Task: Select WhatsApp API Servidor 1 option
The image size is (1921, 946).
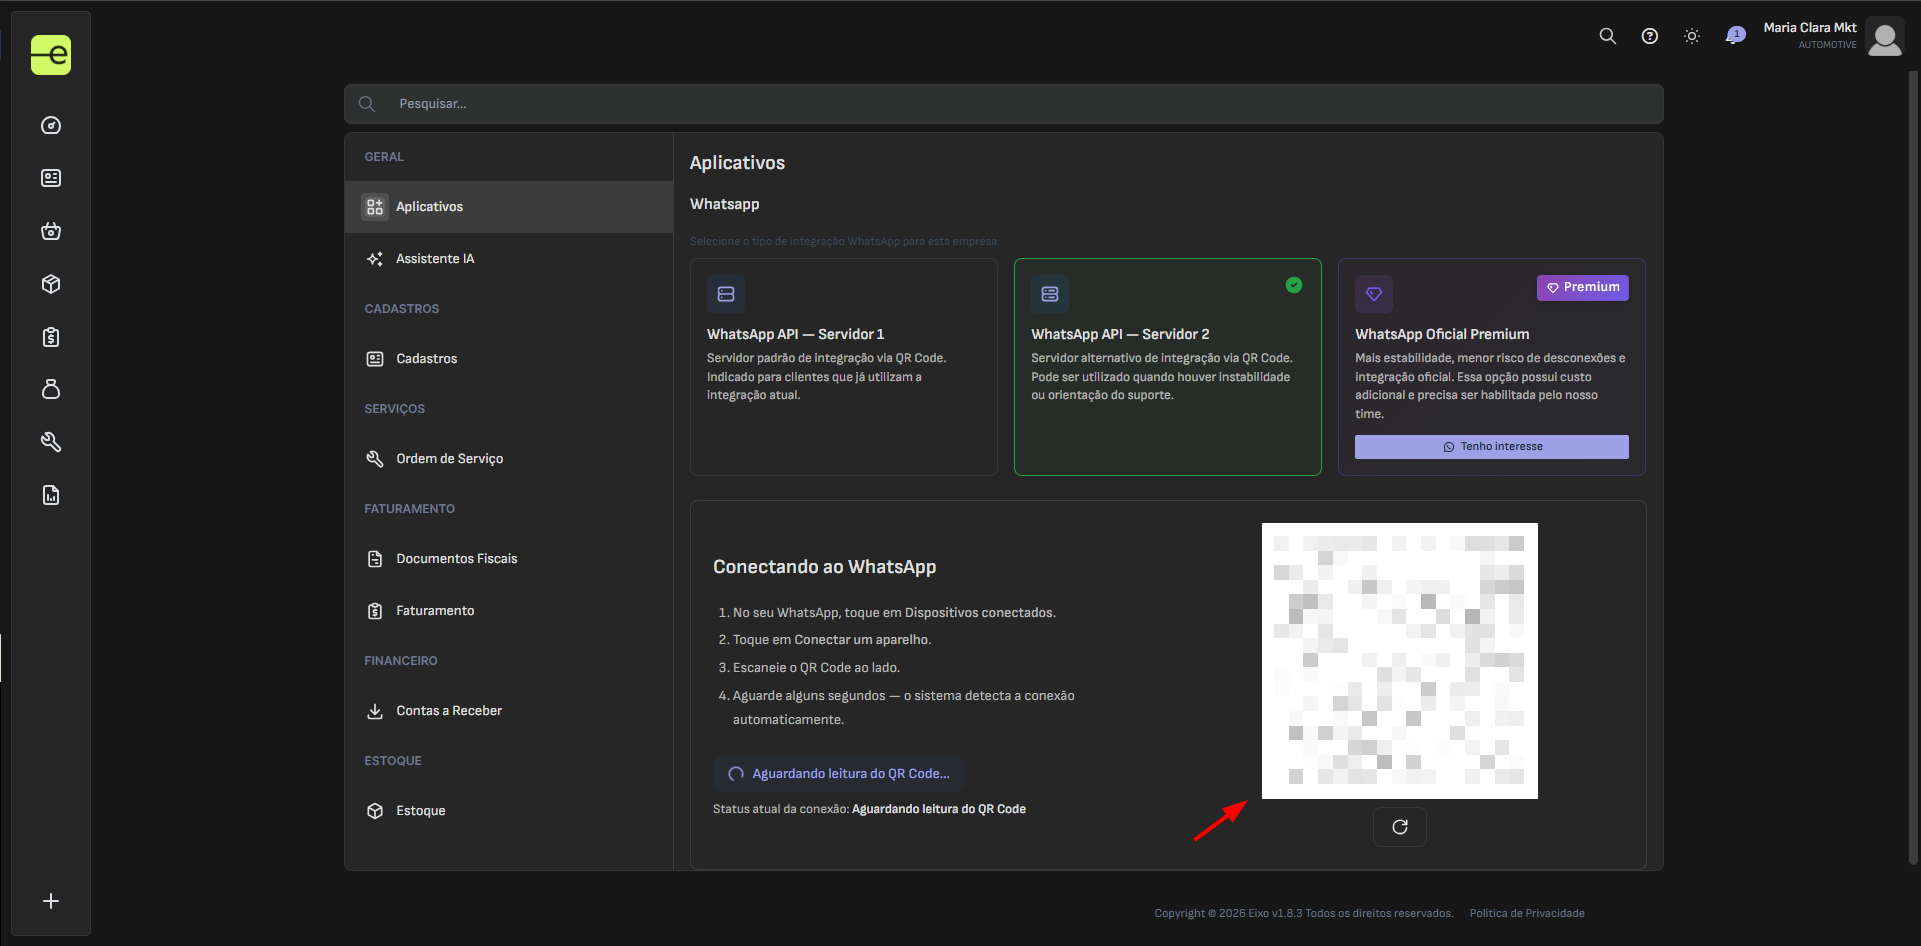Action: 844,367
